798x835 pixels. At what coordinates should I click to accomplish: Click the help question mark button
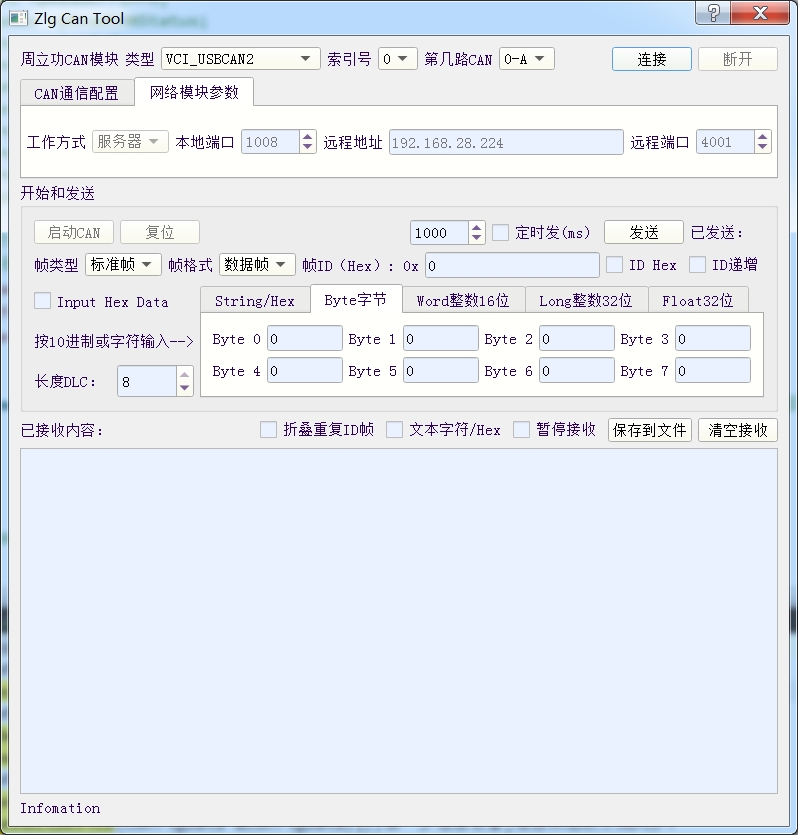pos(713,13)
